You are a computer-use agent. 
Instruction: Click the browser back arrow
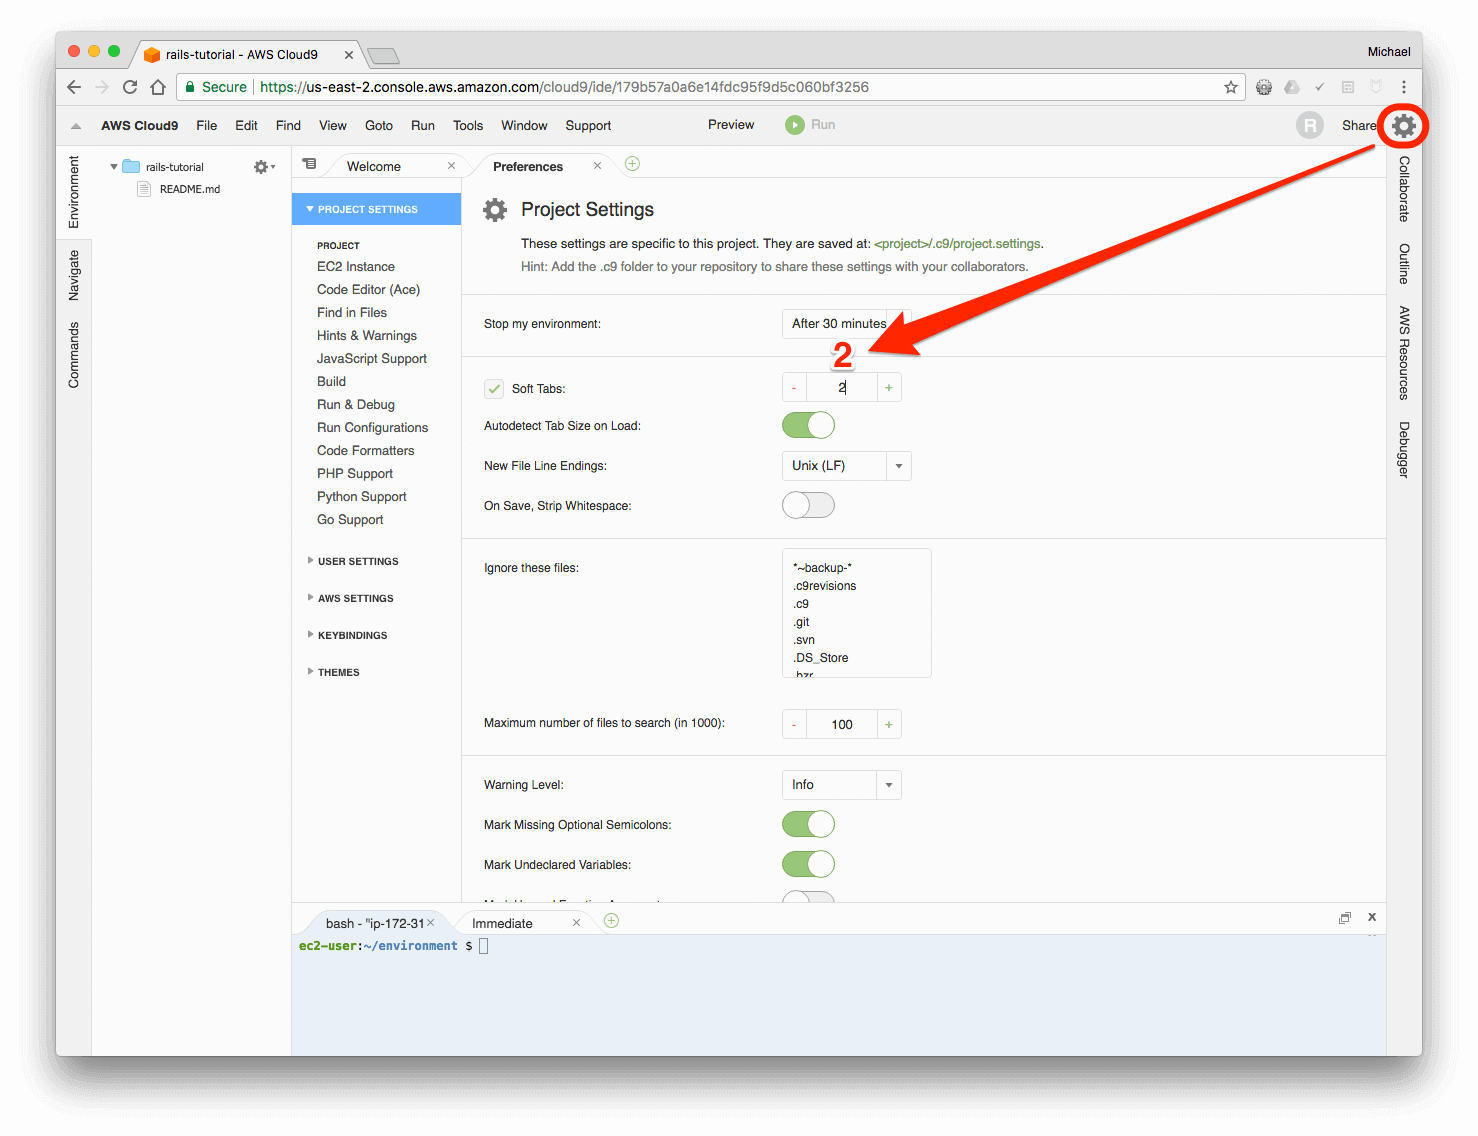pyautogui.click(x=74, y=87)
